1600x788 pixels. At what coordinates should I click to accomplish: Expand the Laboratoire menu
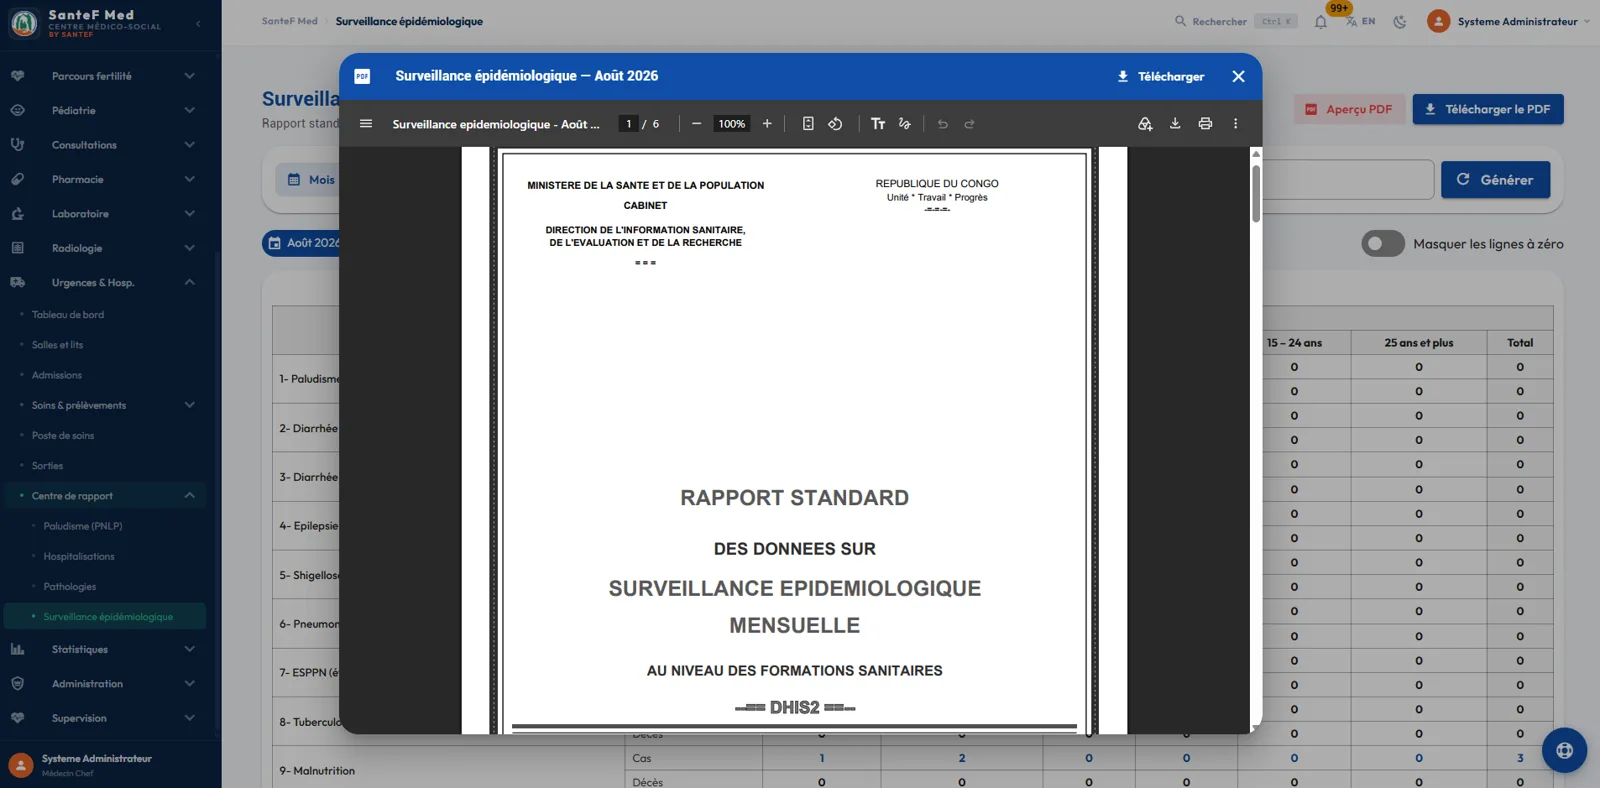pos(104,214)
